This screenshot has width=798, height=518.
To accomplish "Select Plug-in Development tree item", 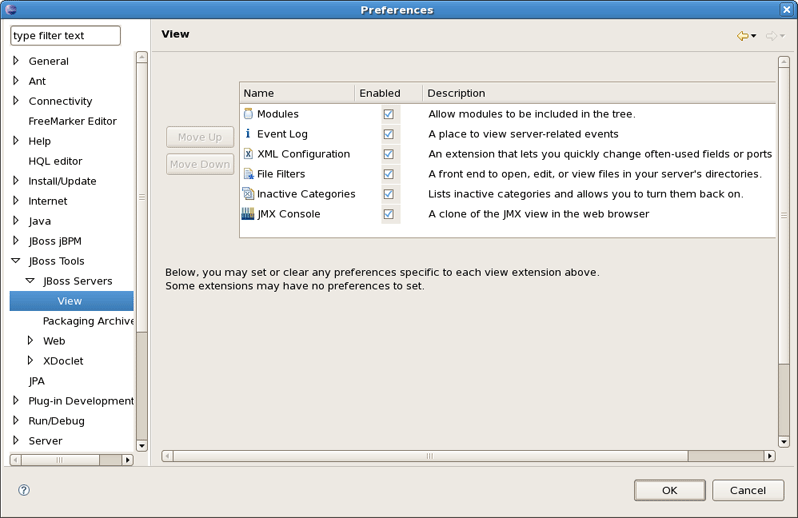I will click(x=81, y=400).
